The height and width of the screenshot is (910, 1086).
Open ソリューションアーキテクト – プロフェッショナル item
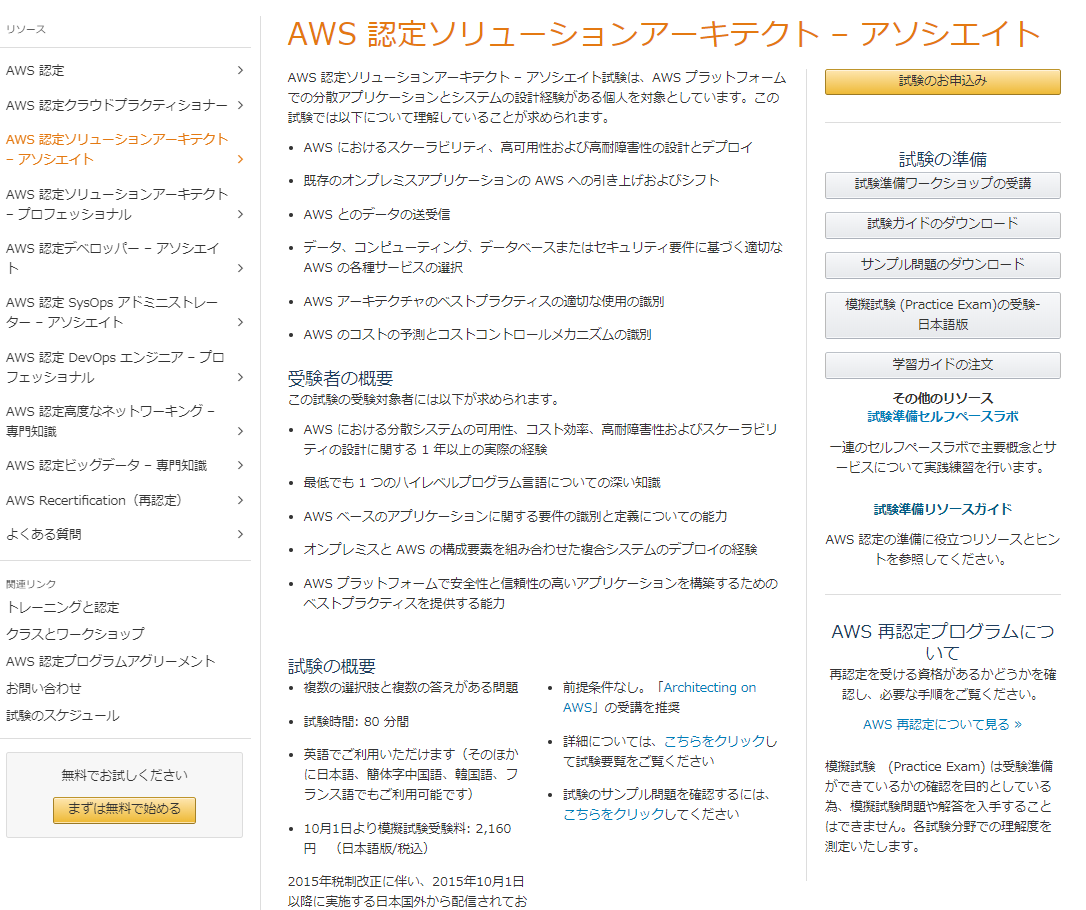[116, 204]
